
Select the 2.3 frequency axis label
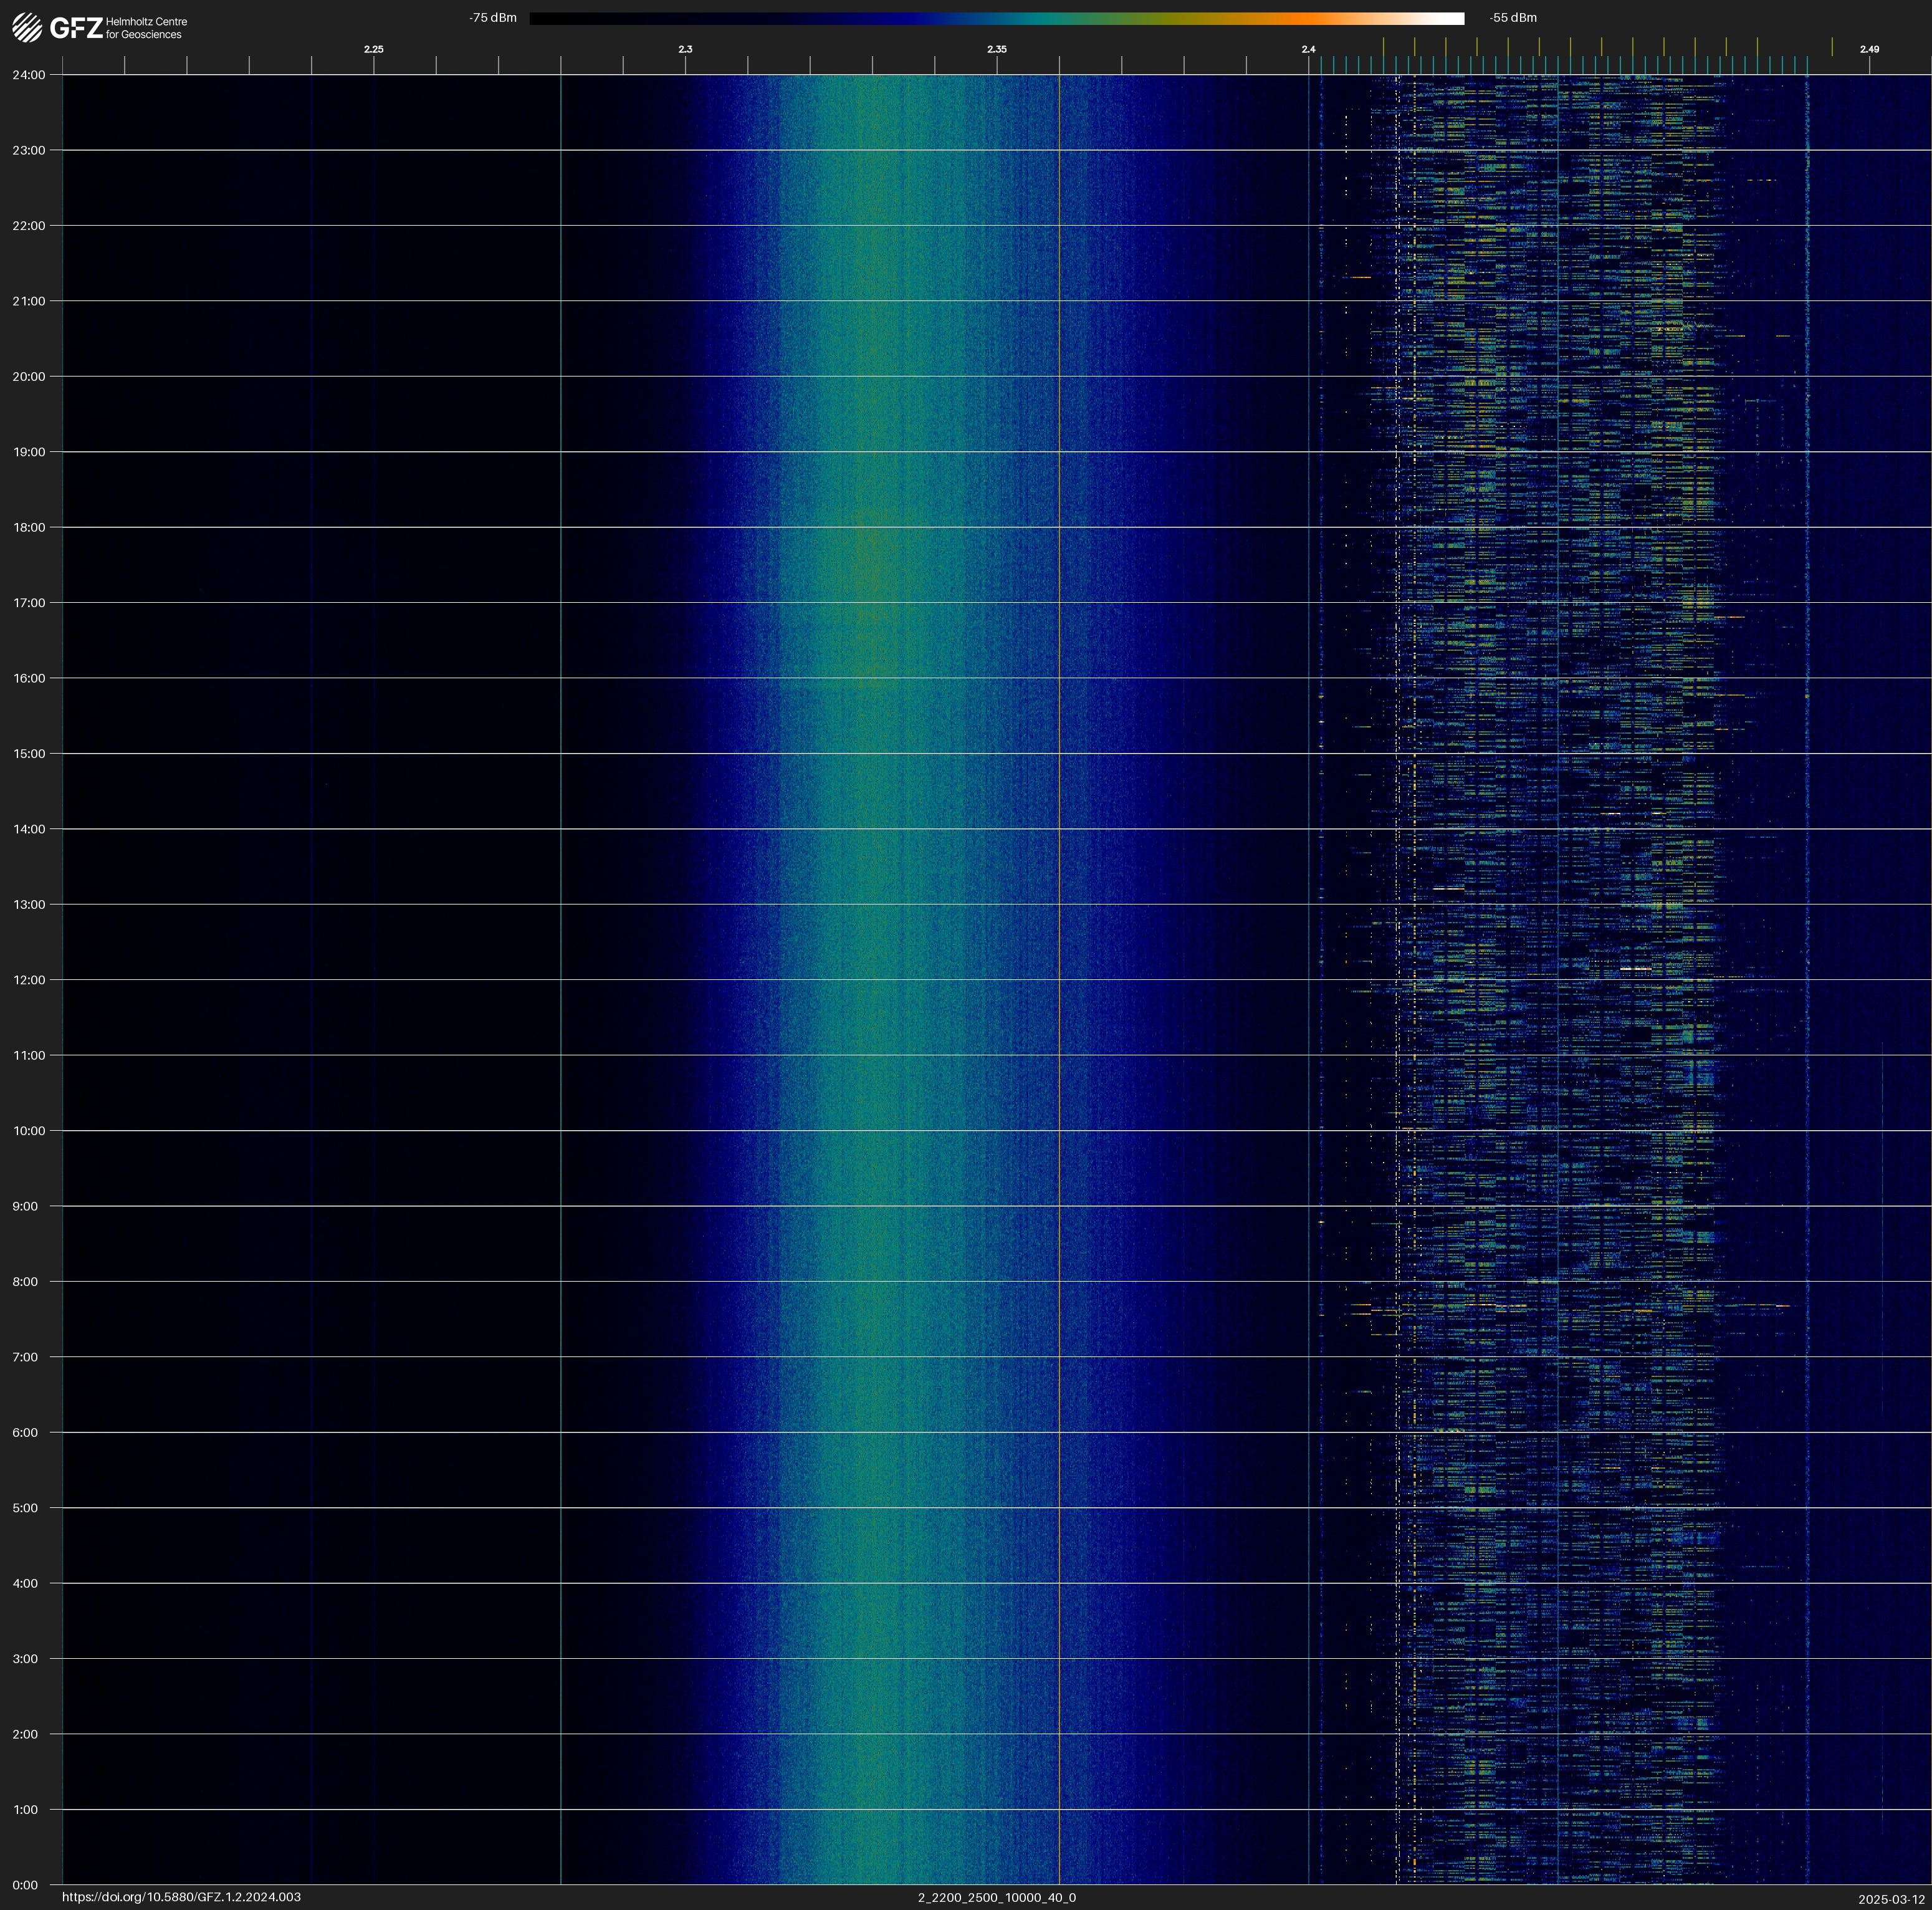(x=685, y=49)
